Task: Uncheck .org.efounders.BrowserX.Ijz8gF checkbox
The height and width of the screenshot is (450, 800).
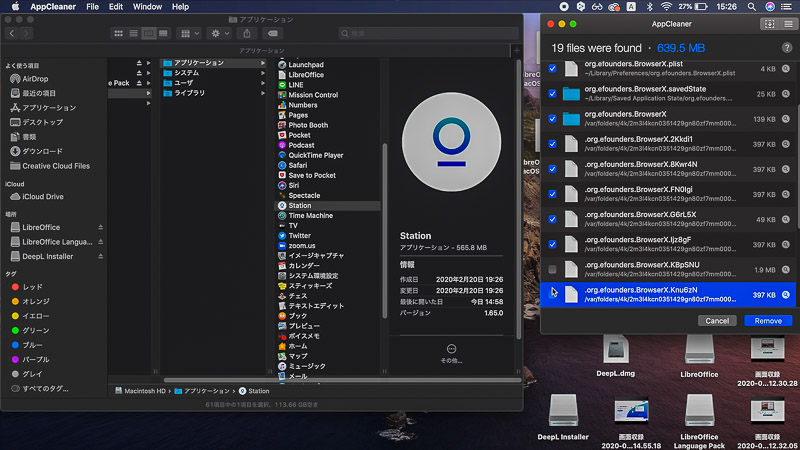Action: click(x=552, y=244)
